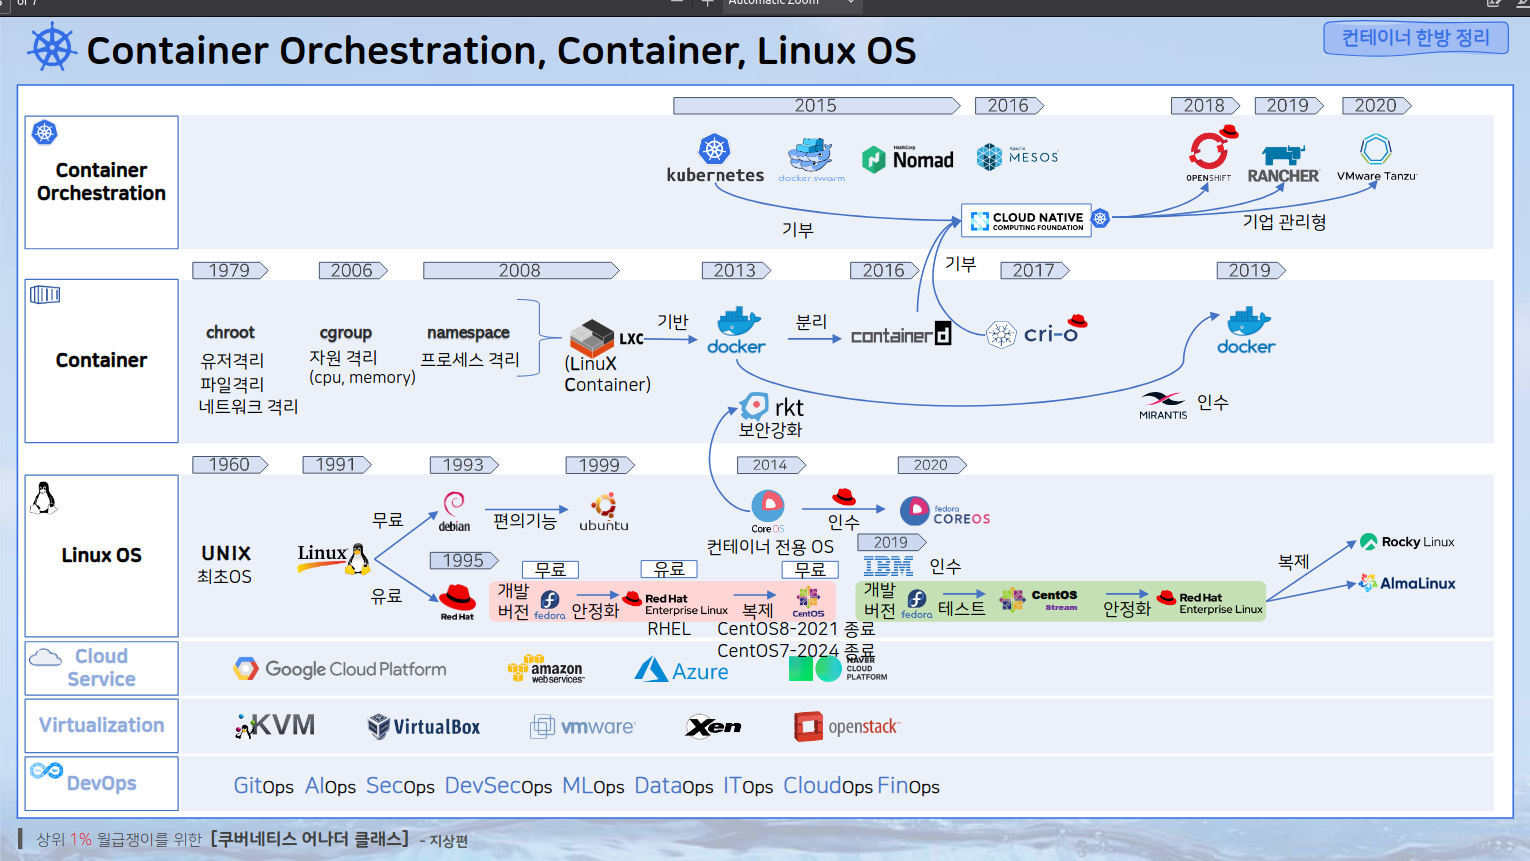This screenshot has width=1530, height=861.
Task: Click the OpenShift logo
Action: coord(1211,154)
